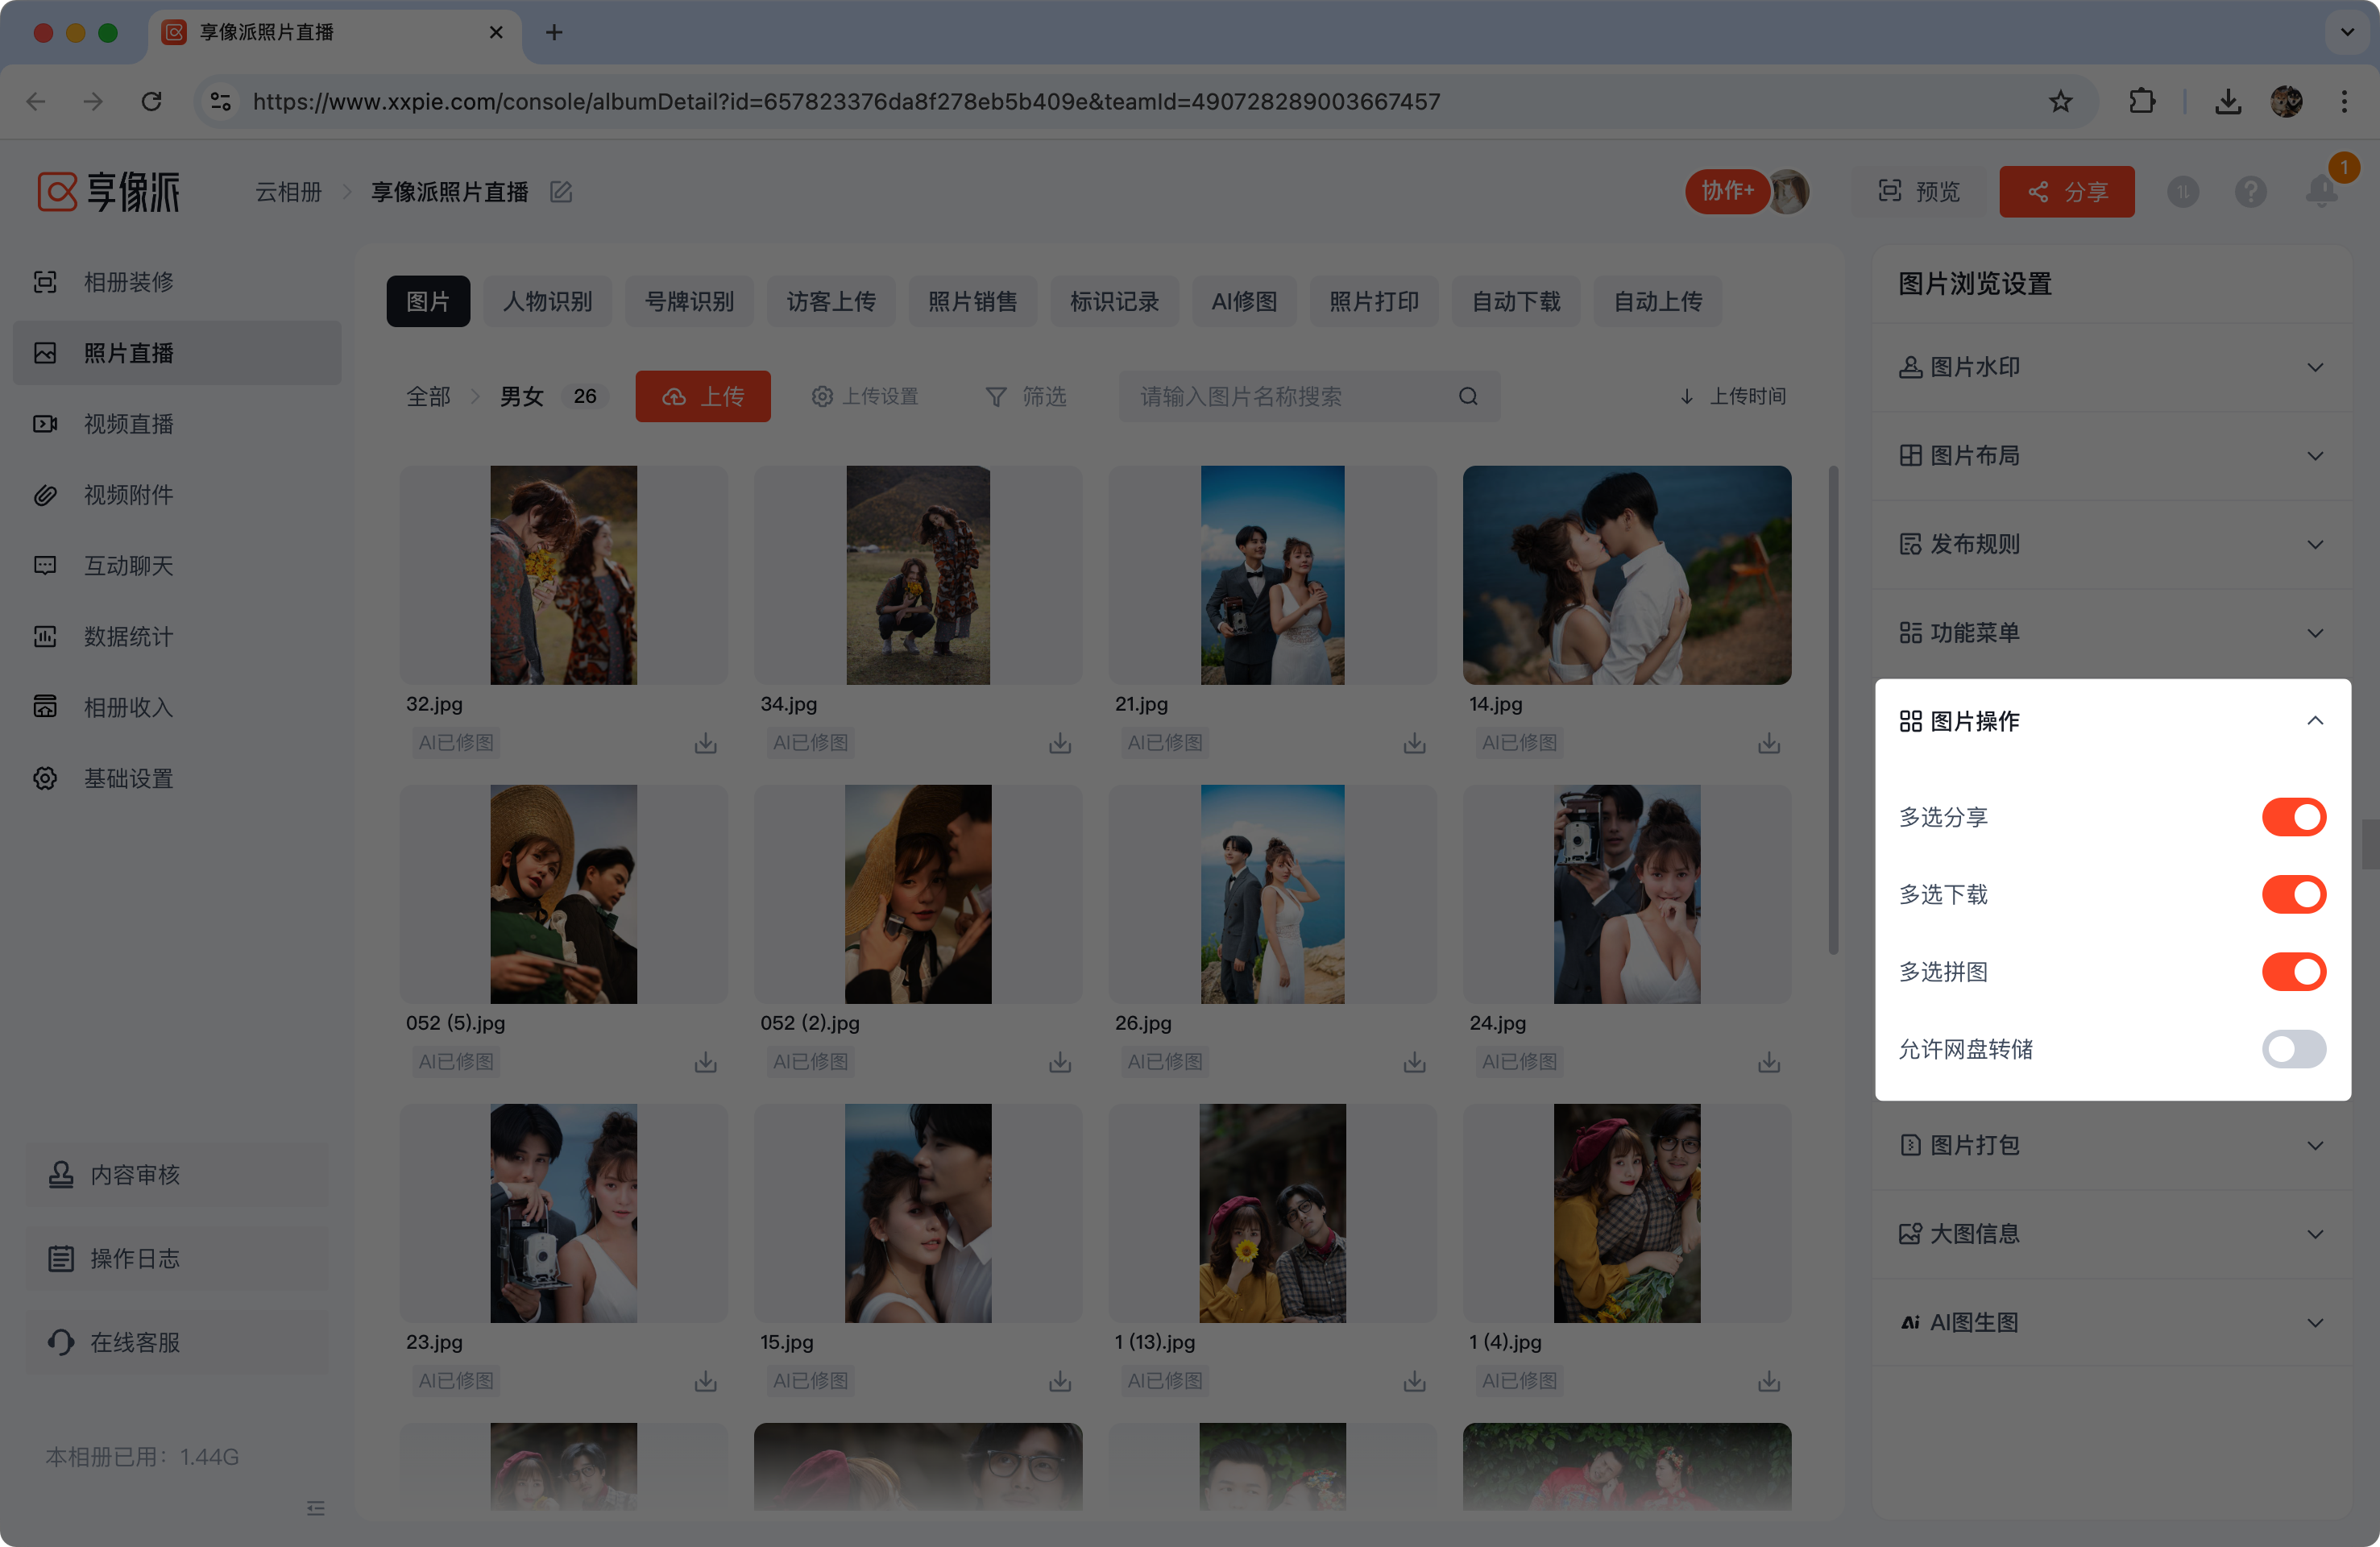This screenshot has width=2380, height=1547.
Task: Click the help question mark icon
Action: coord(2250,191)
